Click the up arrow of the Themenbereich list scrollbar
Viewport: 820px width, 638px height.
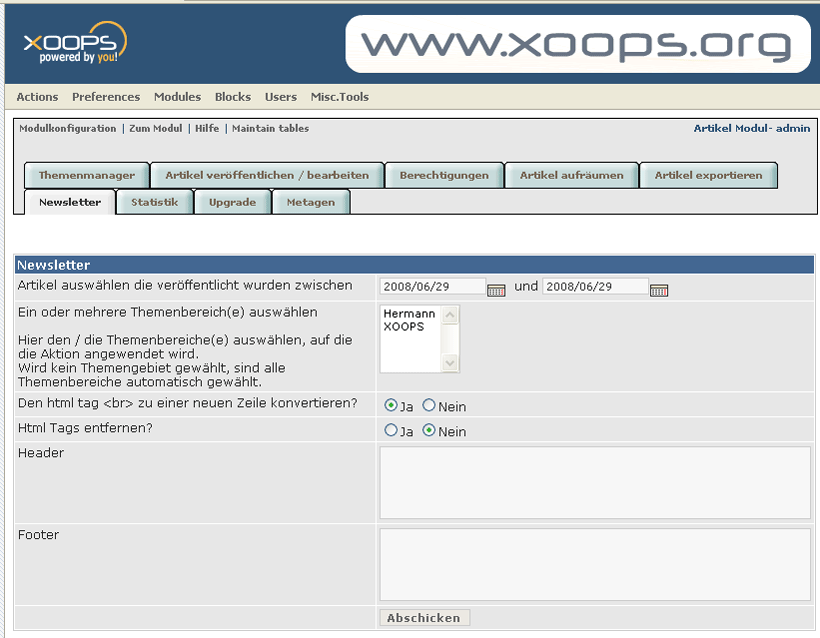pyautogui.click(x=450, y=315)
